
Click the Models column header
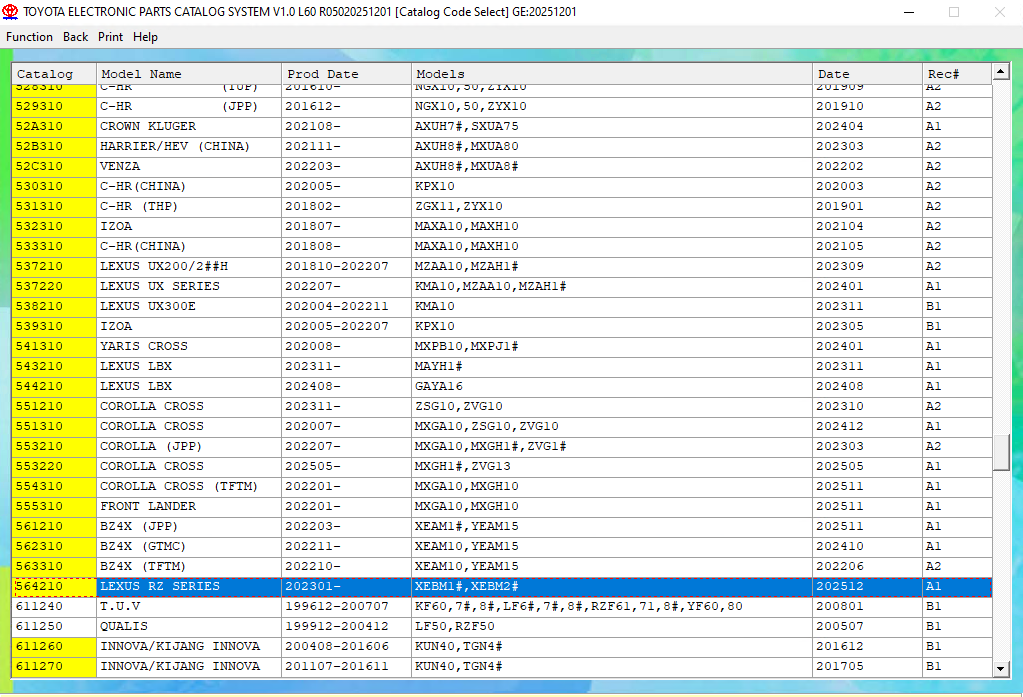click(612, 74)
